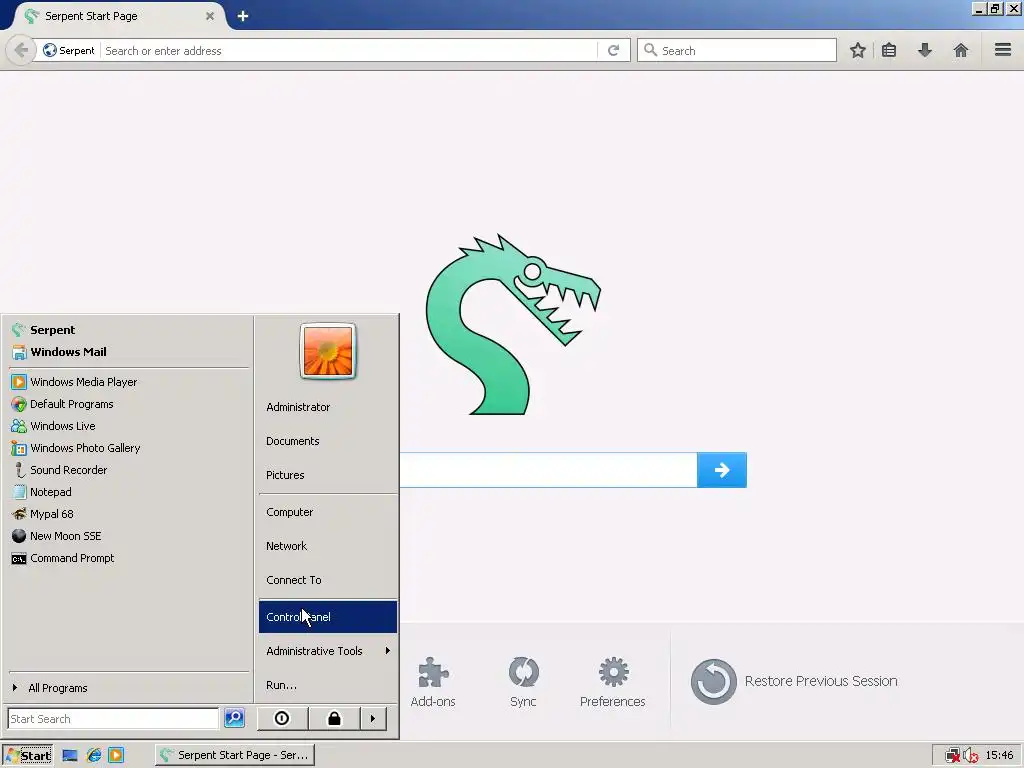Show bookmarks list icon in toolbar
Image resolution: width=1024 pixels, height=768 pixels.
889,50
